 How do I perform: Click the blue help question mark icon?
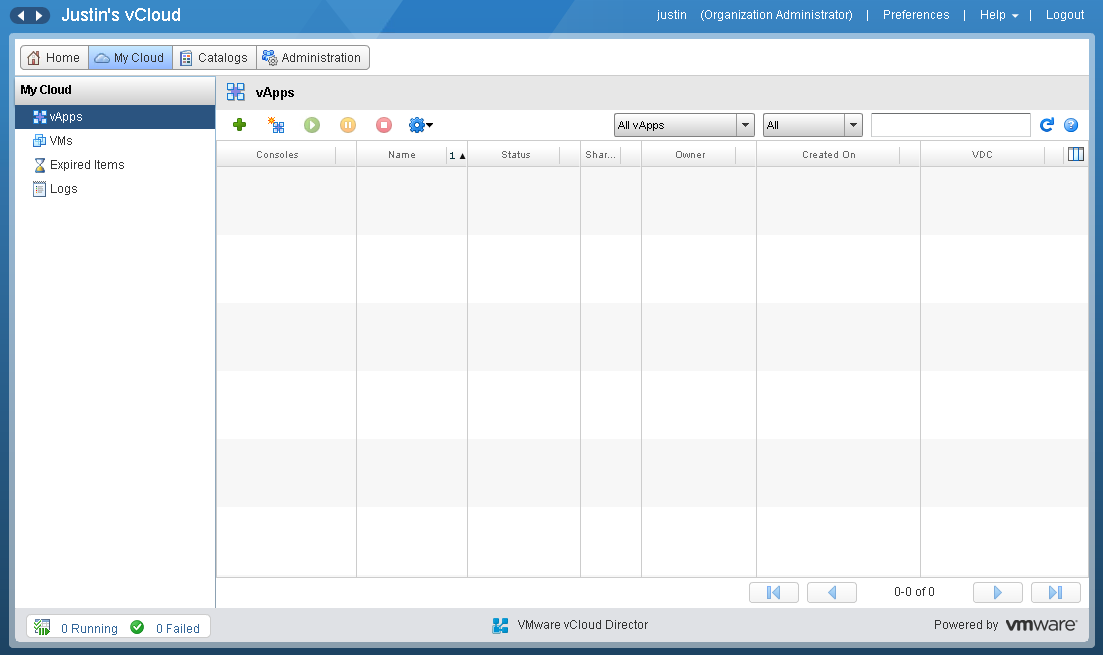click(1071, 125)
